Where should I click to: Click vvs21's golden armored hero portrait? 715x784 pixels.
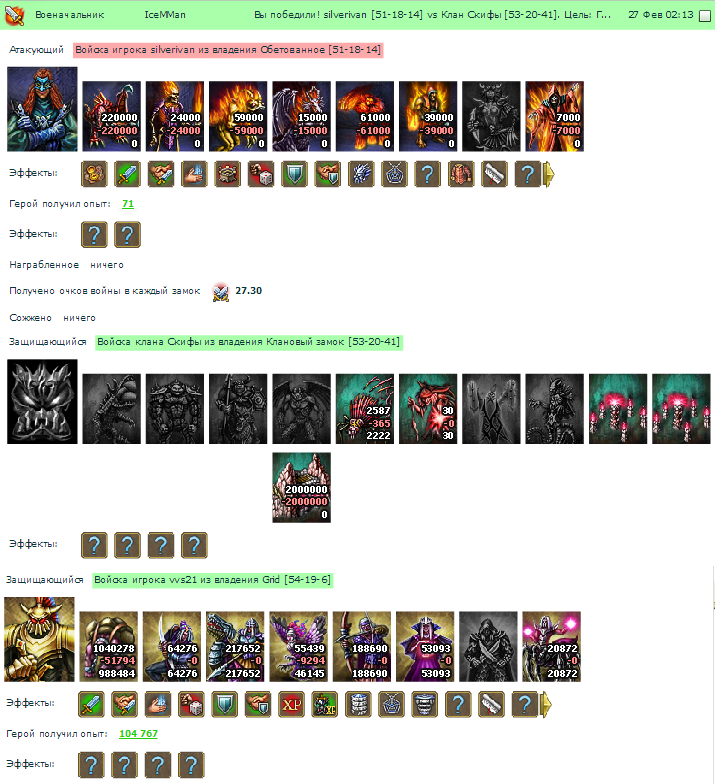[40, 639]
